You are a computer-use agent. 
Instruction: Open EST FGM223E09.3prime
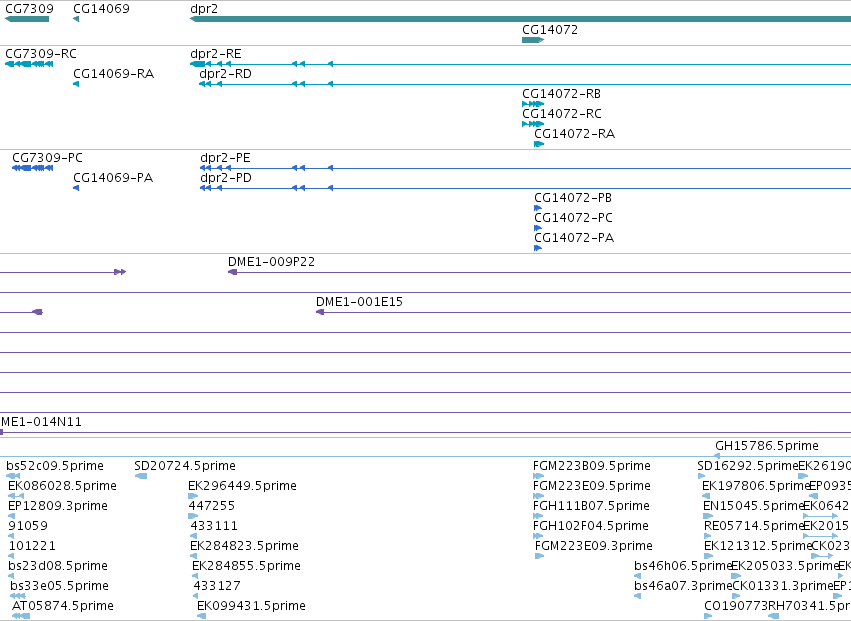[594, 546]
